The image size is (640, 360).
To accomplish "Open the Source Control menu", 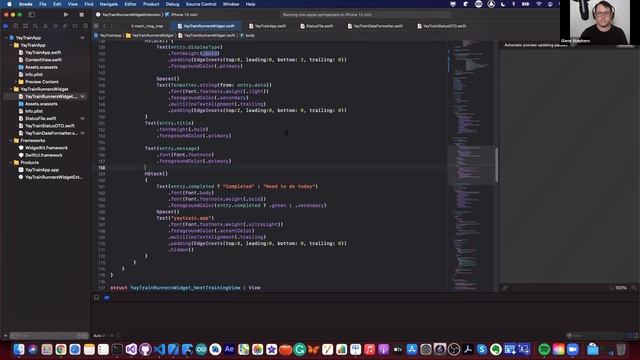I will pos(201,4).
